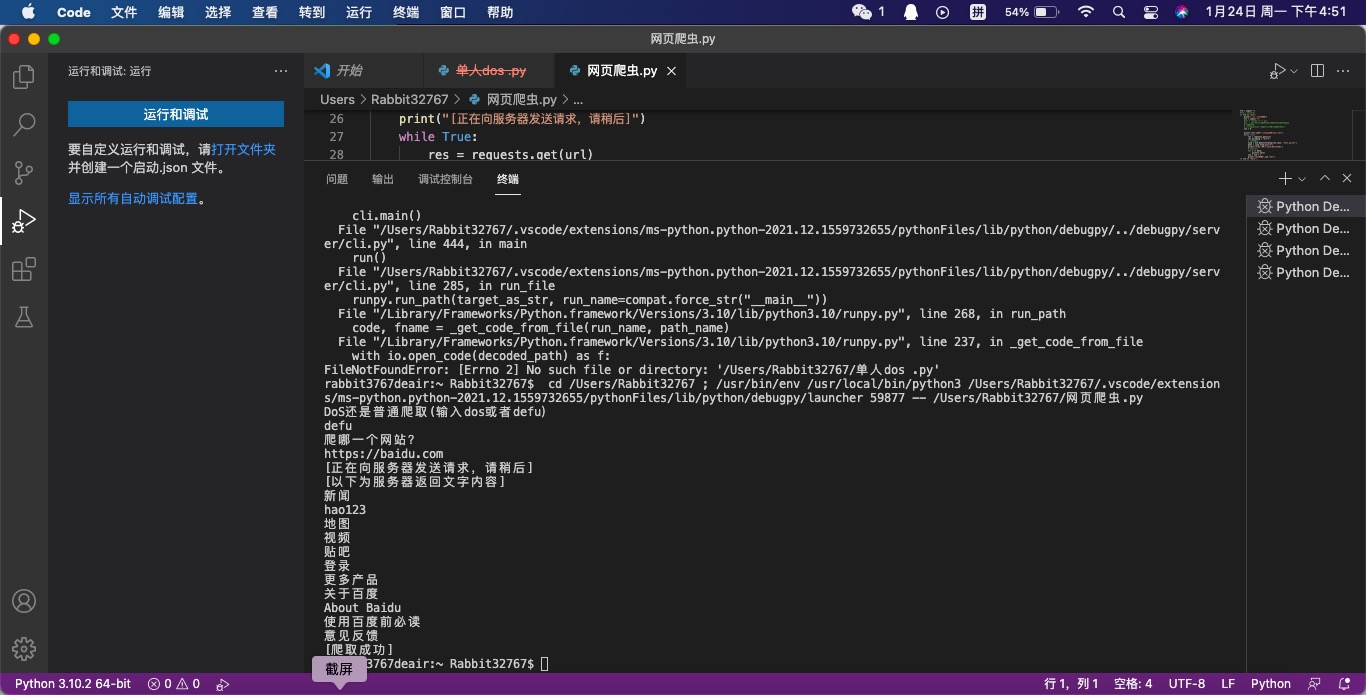
Task: Open the notifications bell in the status bar
Action: [x=1343, y=684]
